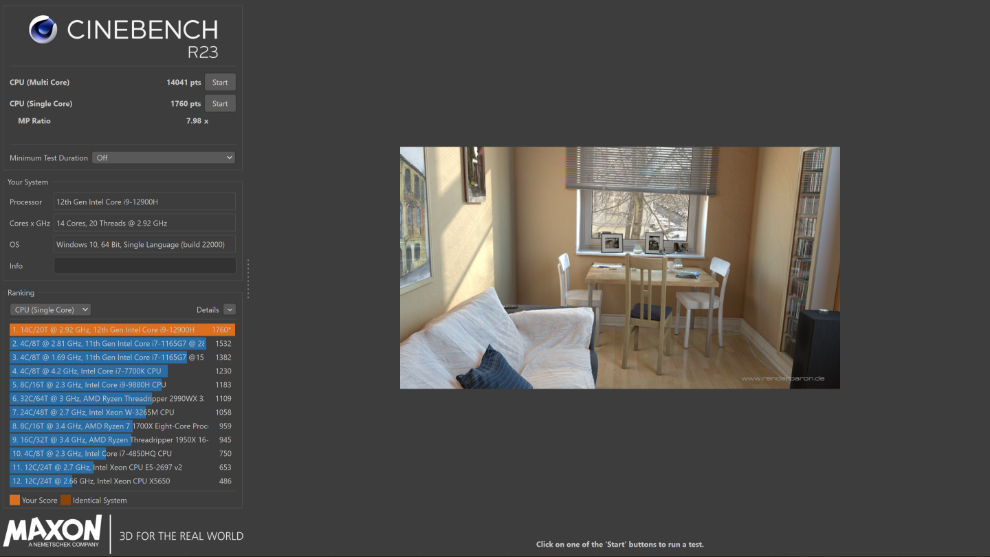Click the single core score 1760 pts
This screenshot has width=990, height=557.
[186, 104]
